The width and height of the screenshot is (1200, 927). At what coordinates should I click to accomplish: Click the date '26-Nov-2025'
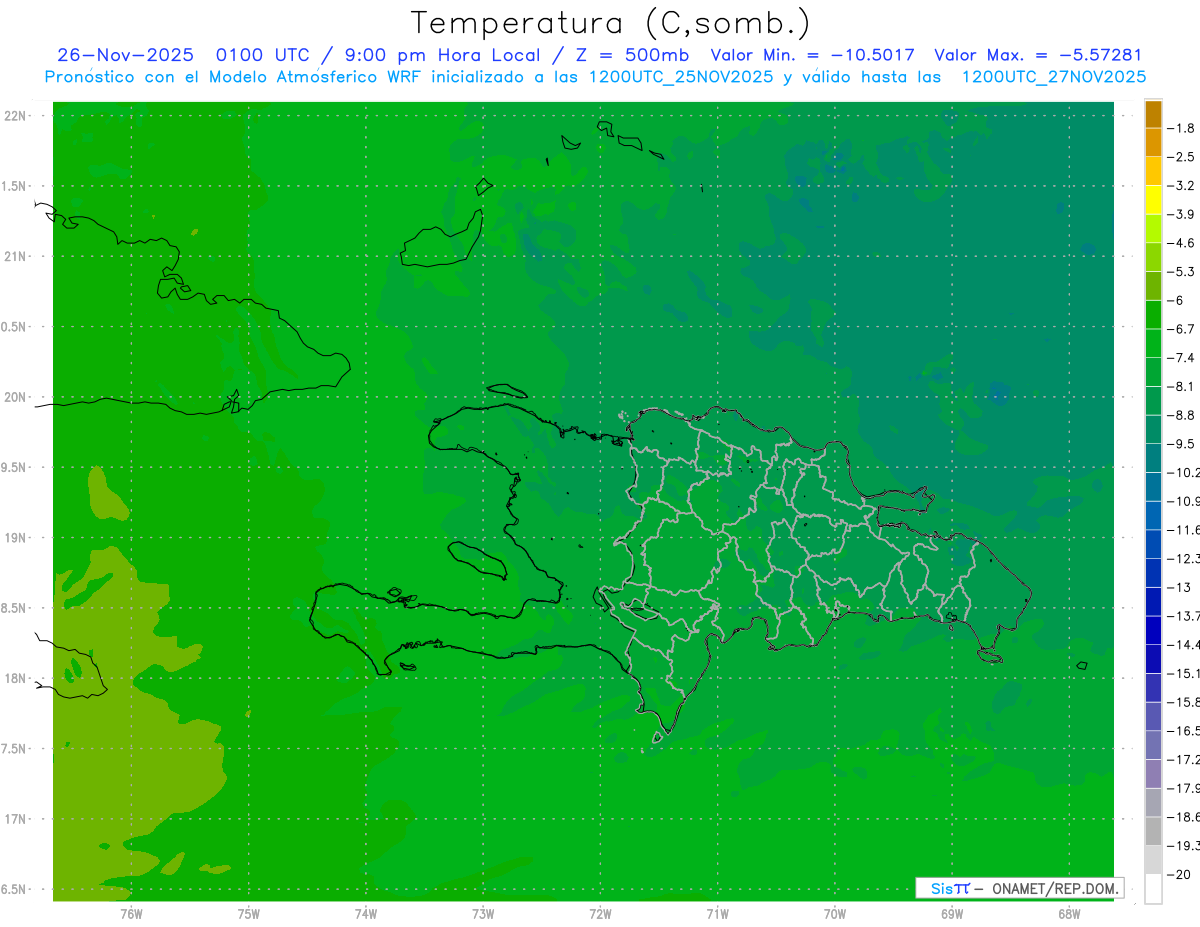point(125,55)
